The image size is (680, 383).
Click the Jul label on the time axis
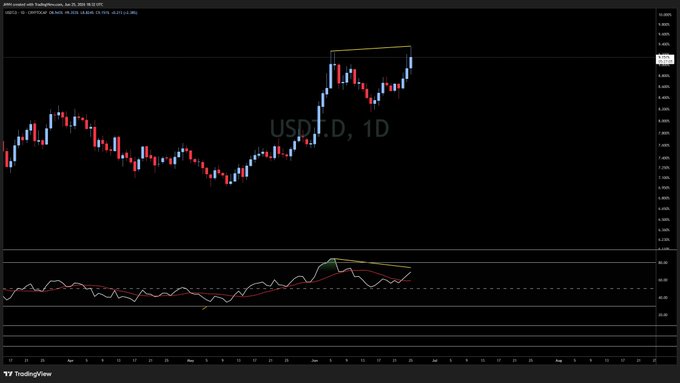435,360
